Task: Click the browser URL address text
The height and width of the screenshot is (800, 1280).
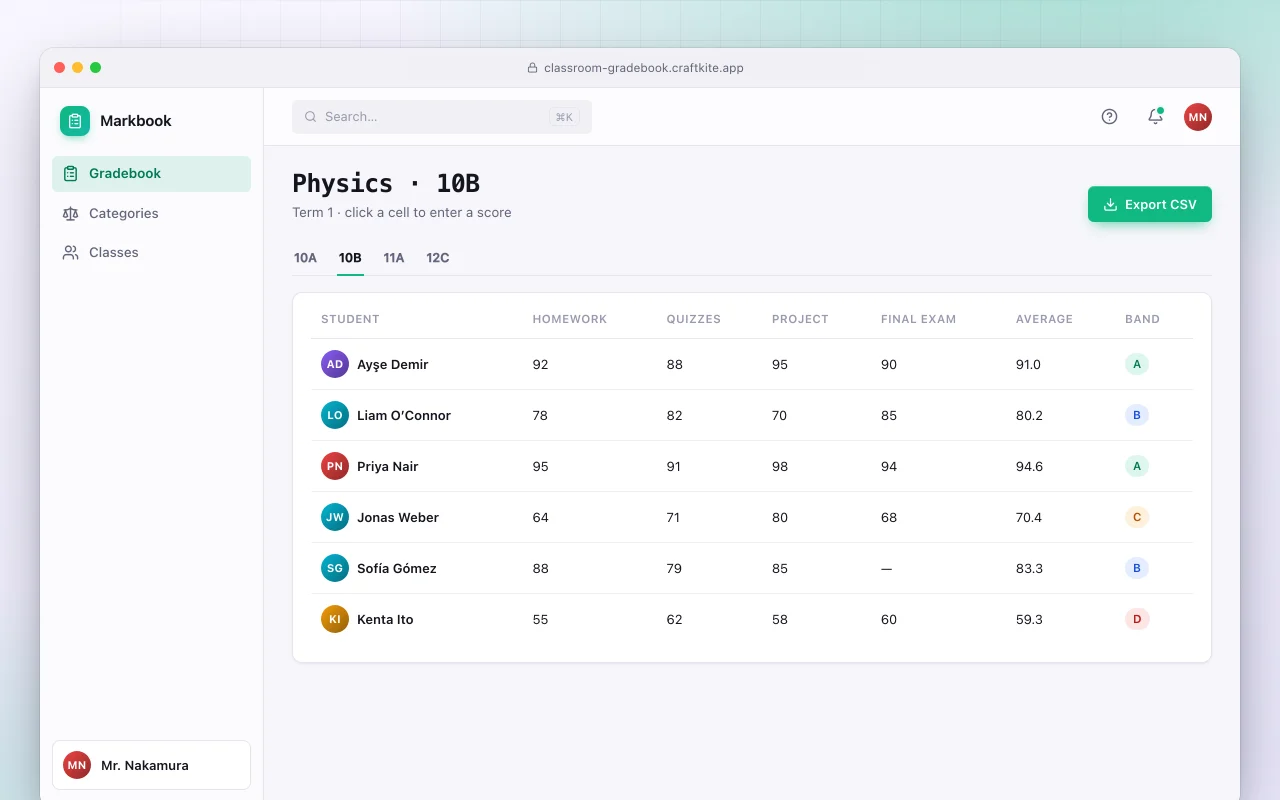Action: pyautogui.click(x=644, y=68)
